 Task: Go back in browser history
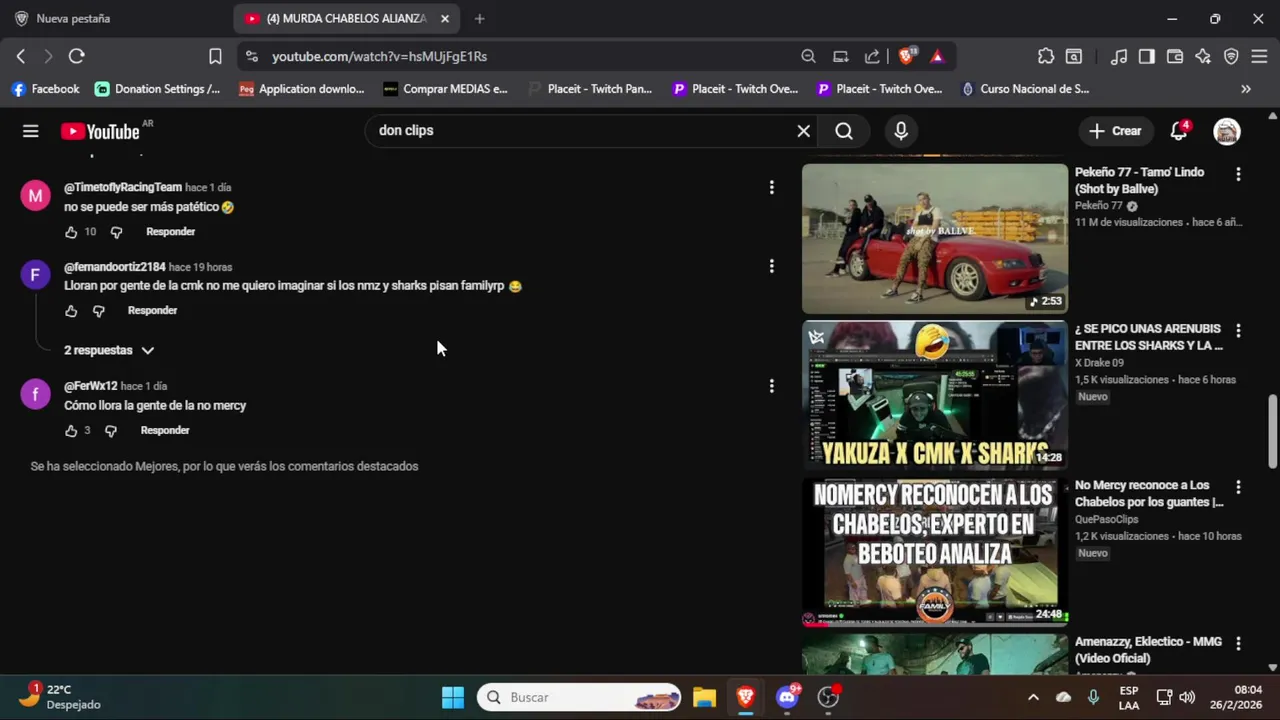tap(20, 56)
